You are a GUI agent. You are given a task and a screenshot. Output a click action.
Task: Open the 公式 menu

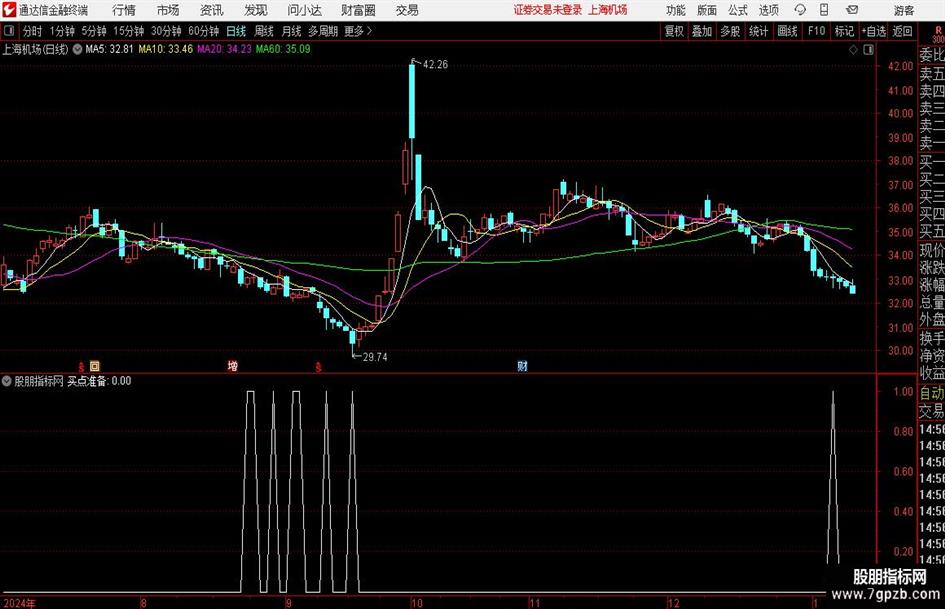(x=738, y=10)
